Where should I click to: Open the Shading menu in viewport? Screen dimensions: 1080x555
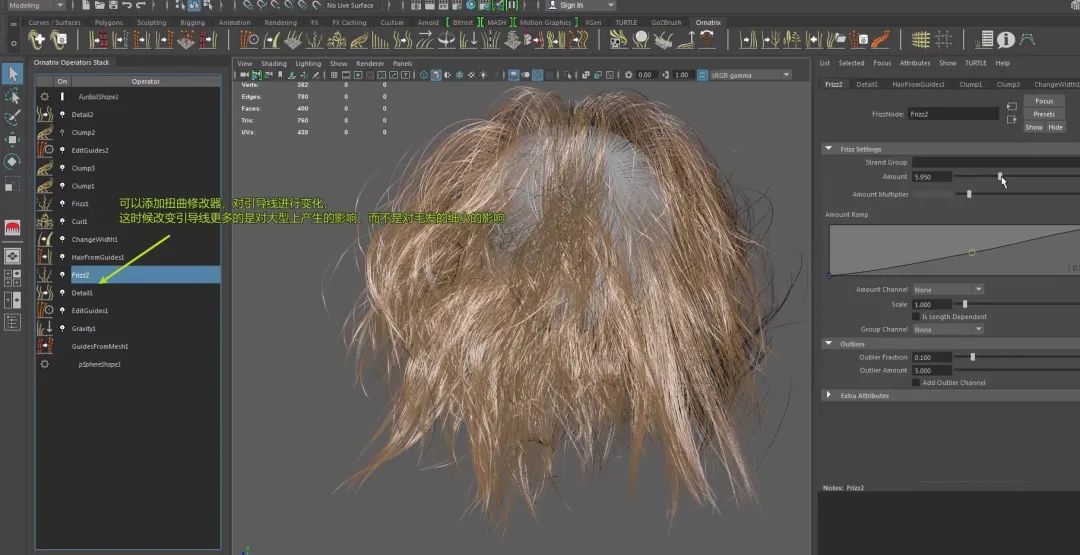pos(273,63)
